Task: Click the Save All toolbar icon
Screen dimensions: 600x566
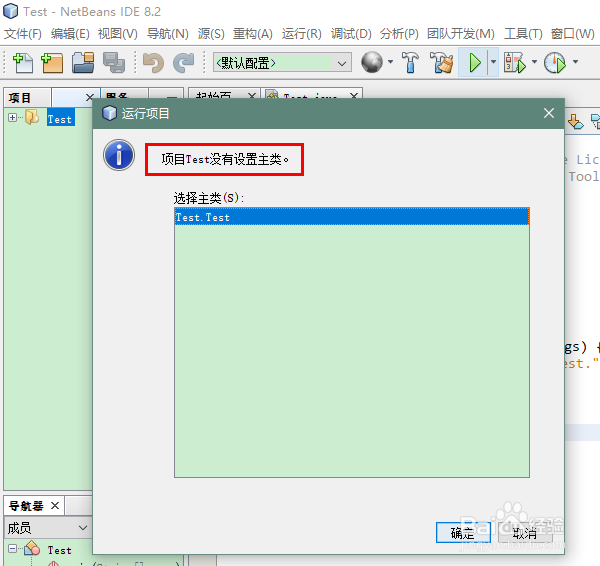Action: coord(114,62)
